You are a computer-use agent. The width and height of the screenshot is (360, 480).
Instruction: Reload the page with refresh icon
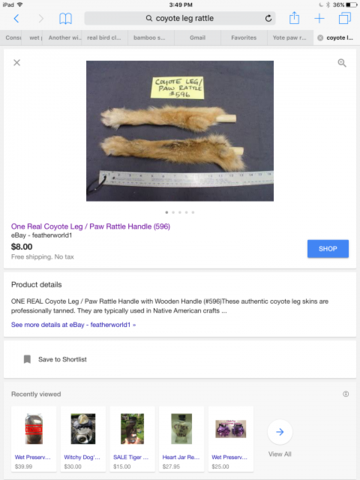(268, 18)
